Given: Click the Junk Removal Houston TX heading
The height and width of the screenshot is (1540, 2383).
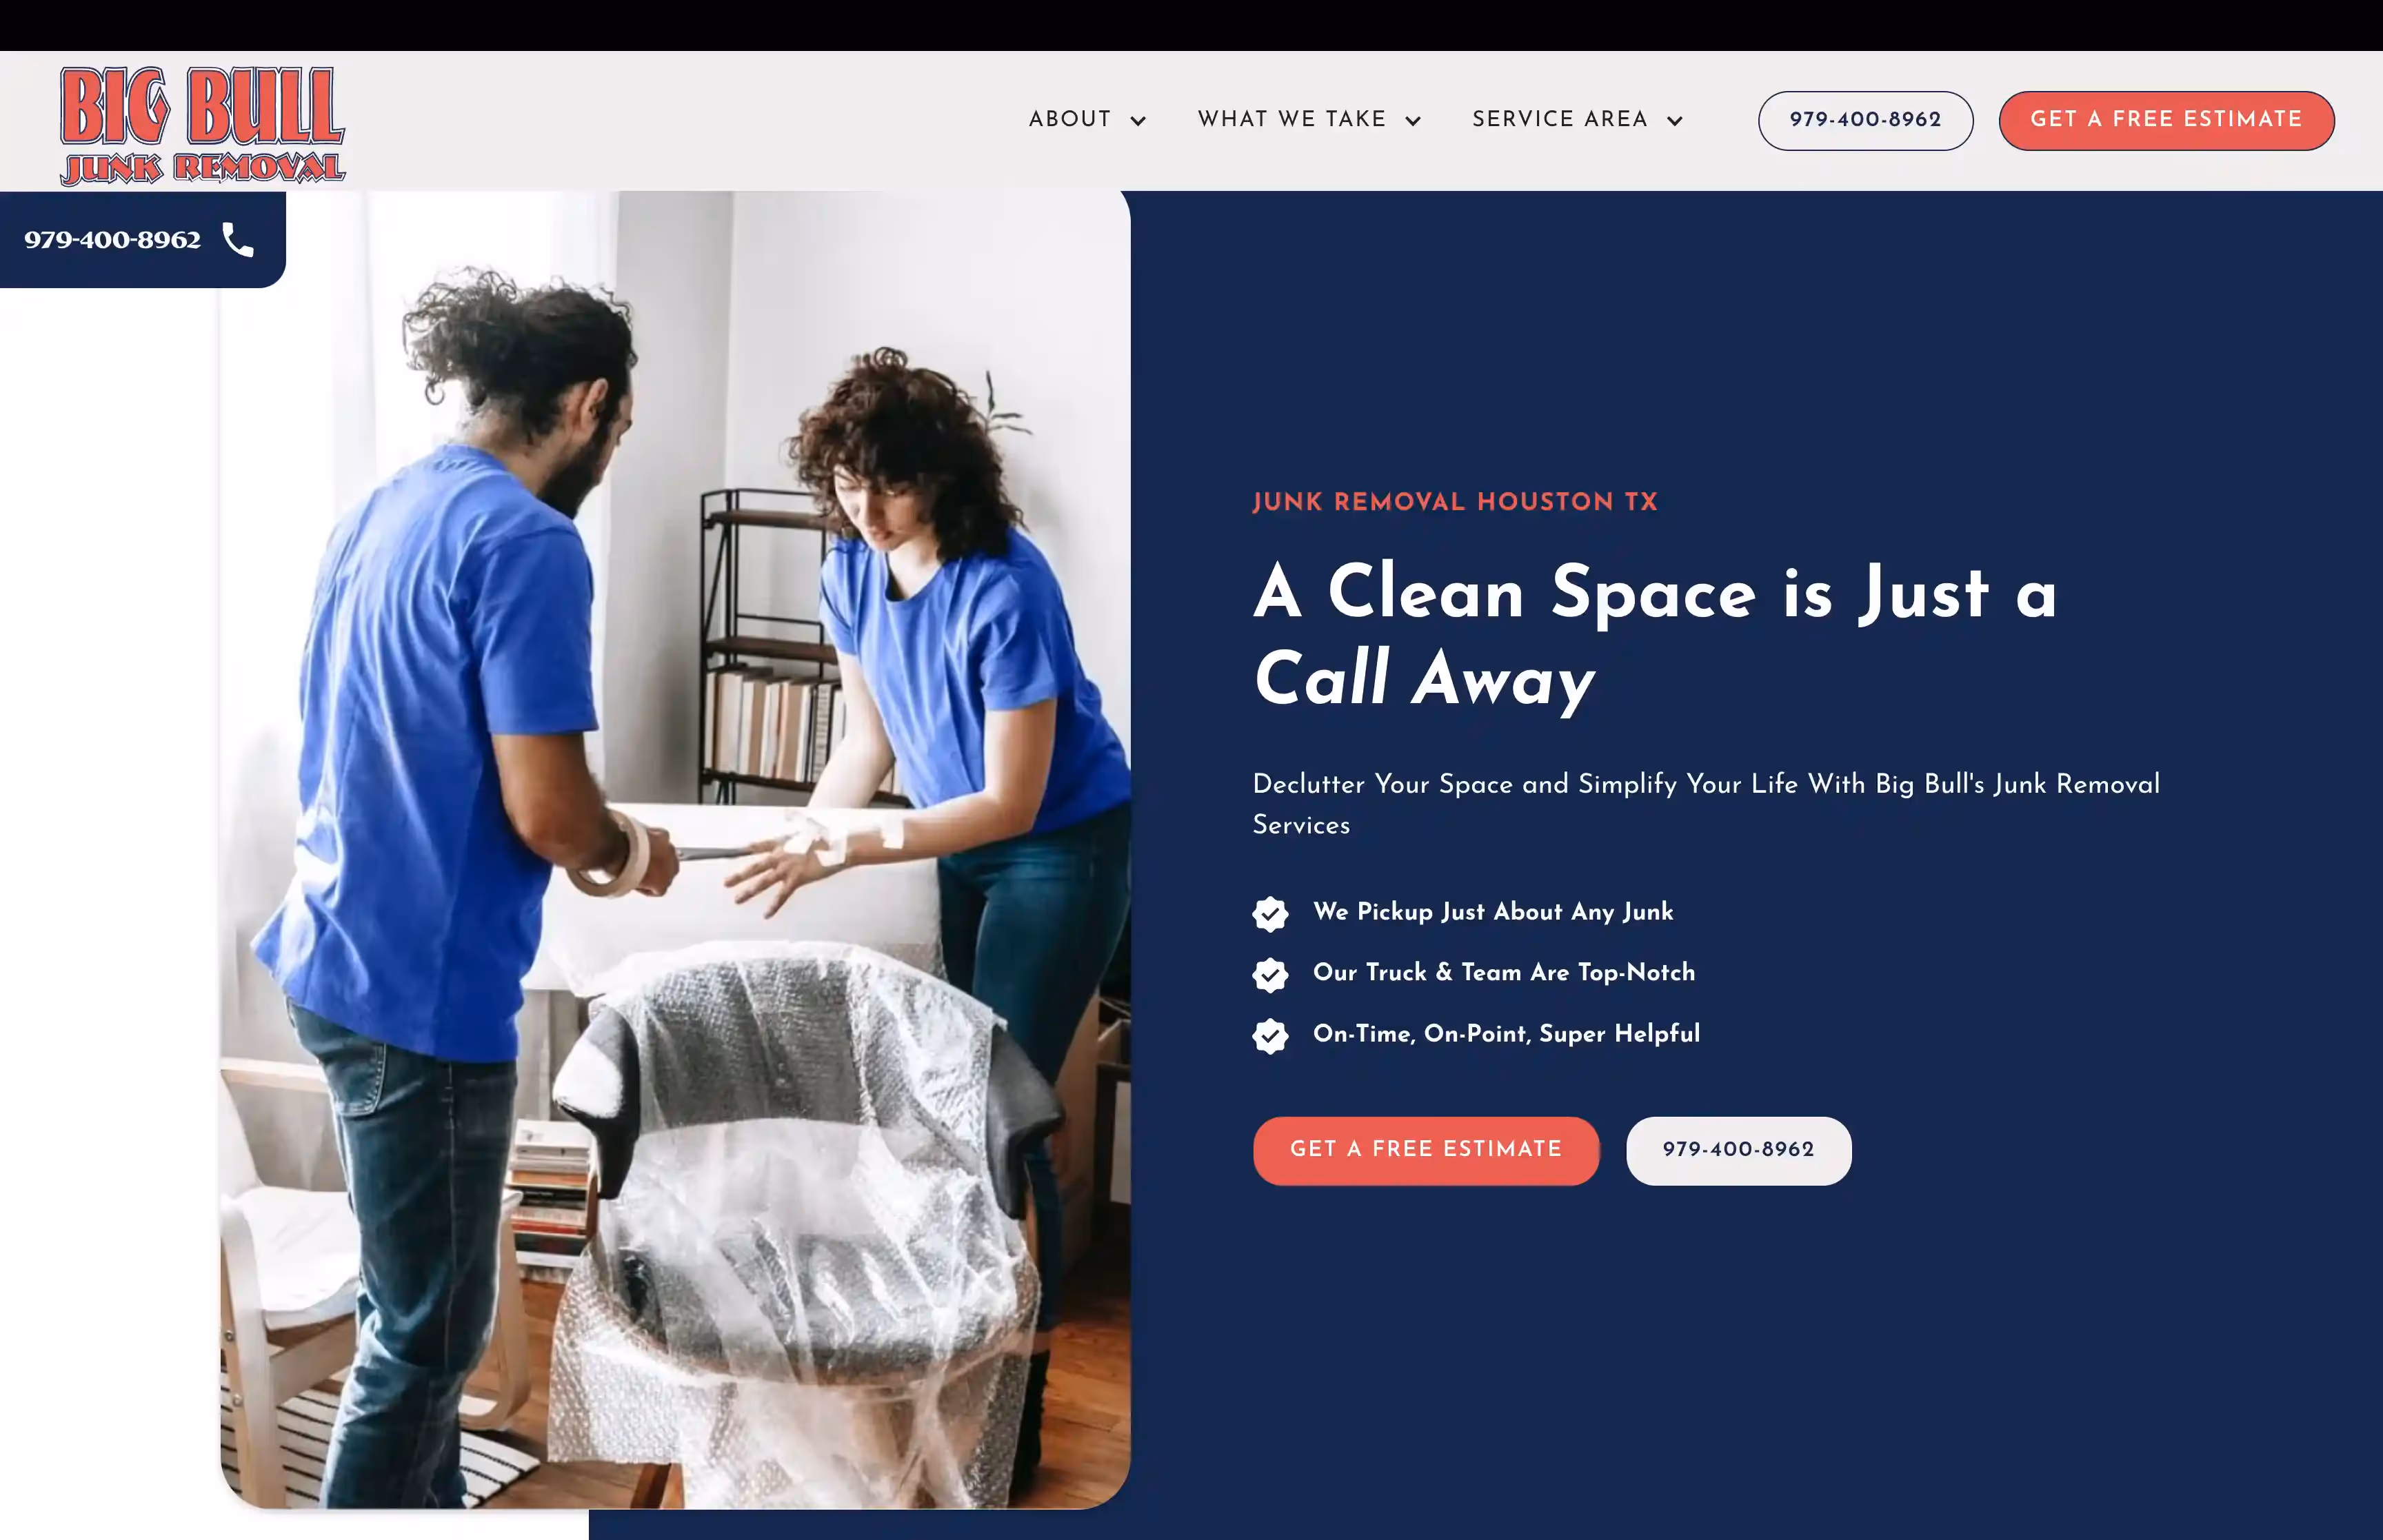Looking at the screenshot, I should (1455, 502).
